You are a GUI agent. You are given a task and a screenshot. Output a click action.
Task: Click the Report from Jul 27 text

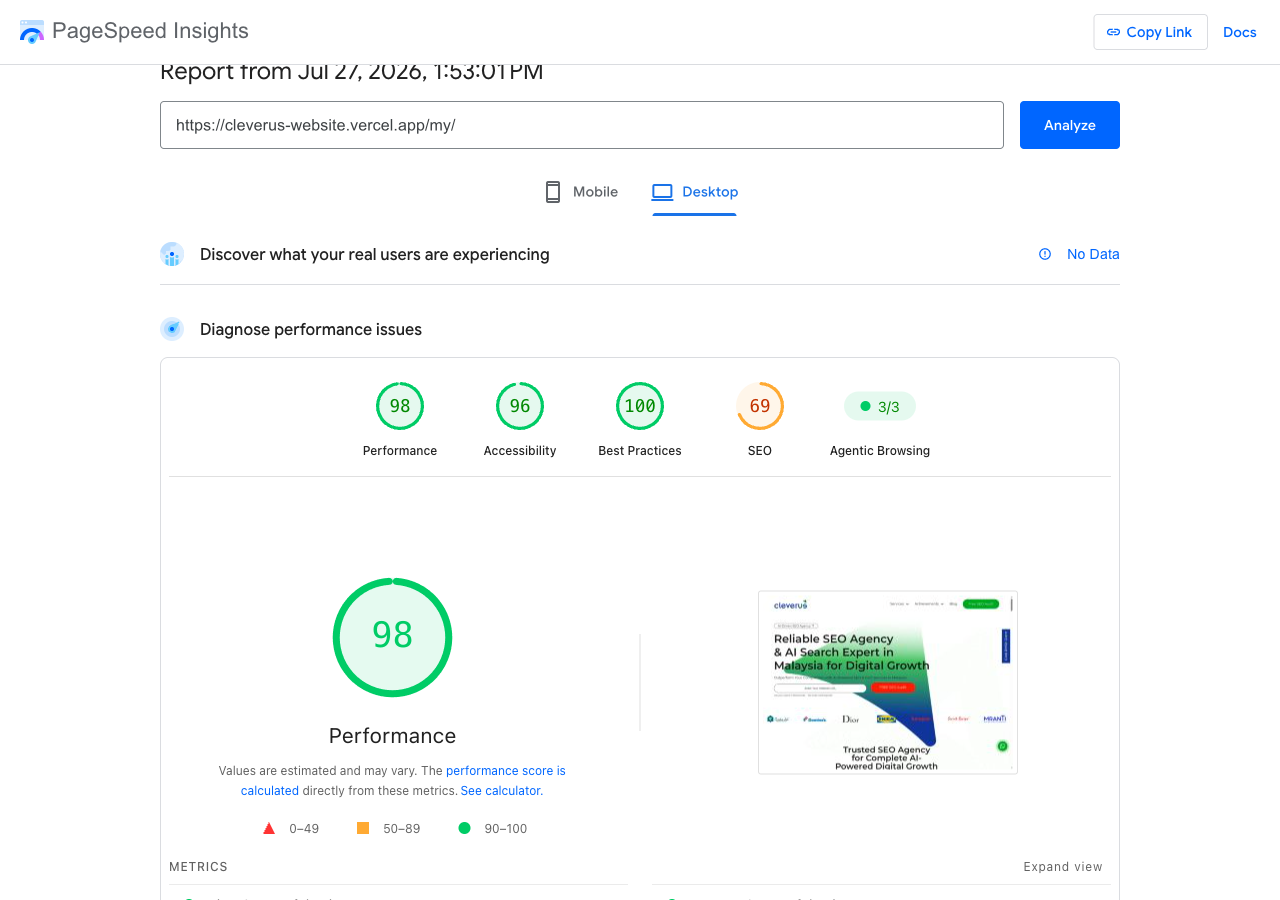(x=352, y=72)
